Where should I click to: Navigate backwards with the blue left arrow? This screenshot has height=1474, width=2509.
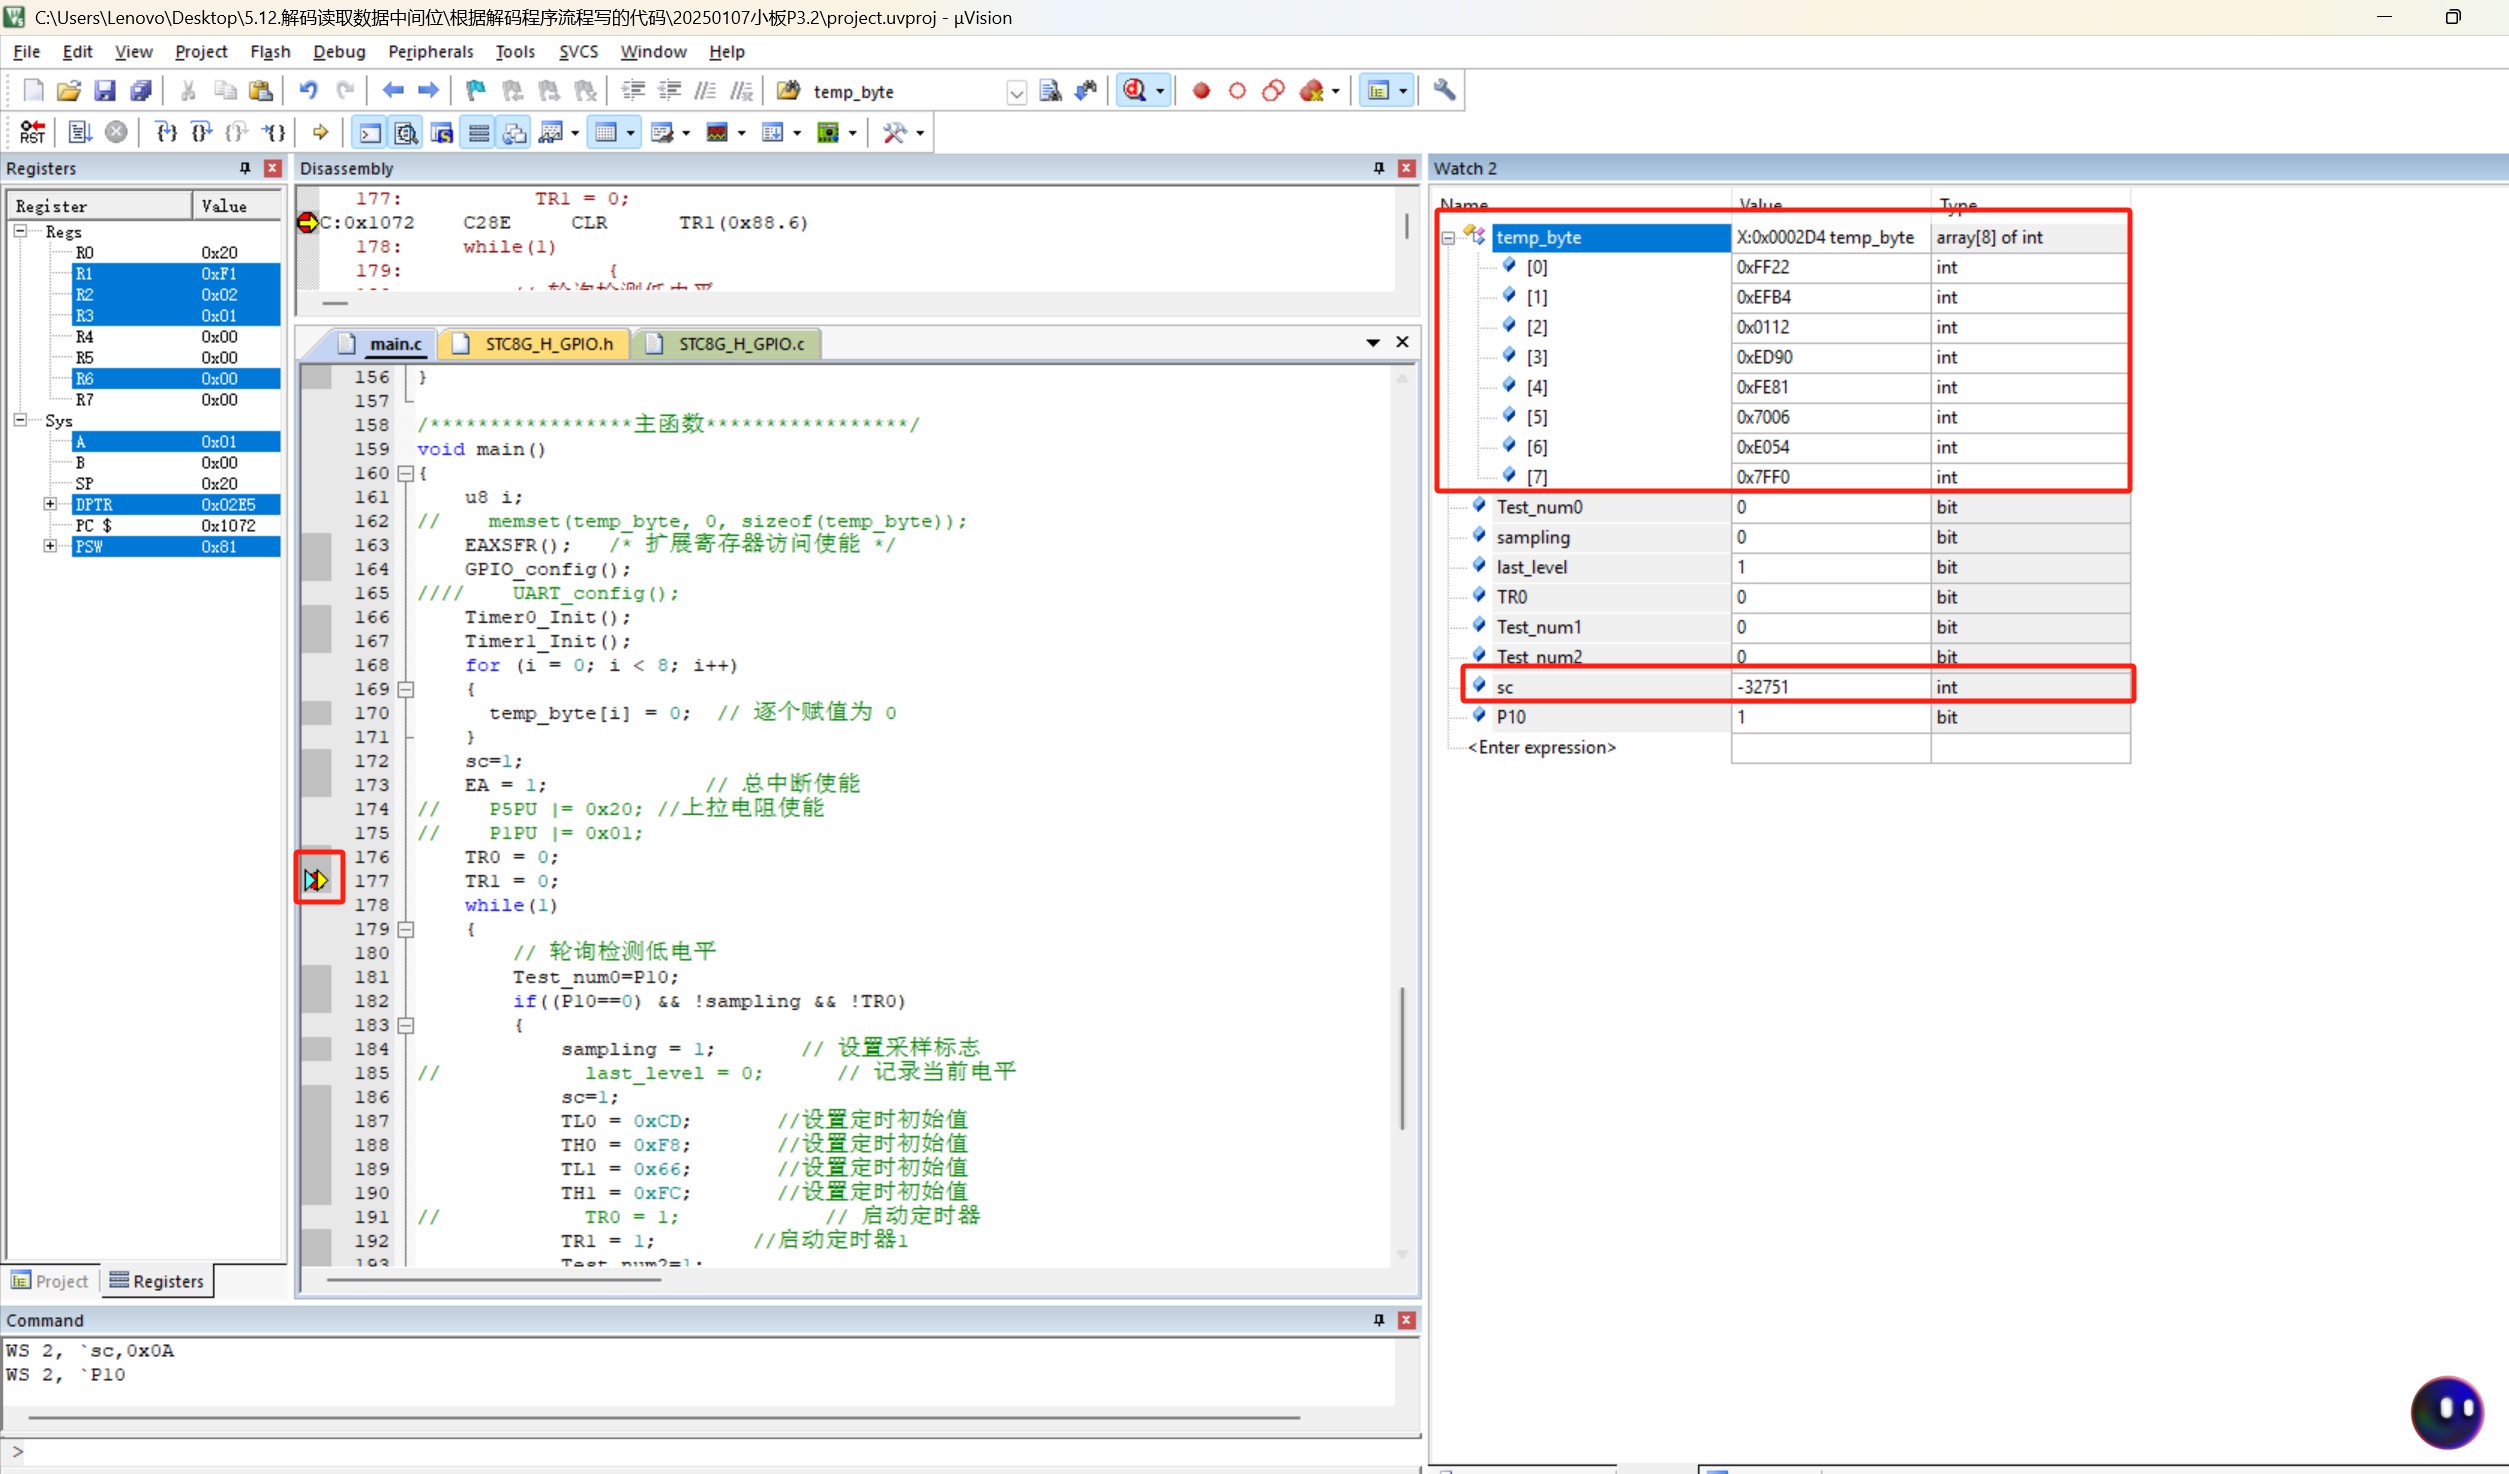coord(393,91)
